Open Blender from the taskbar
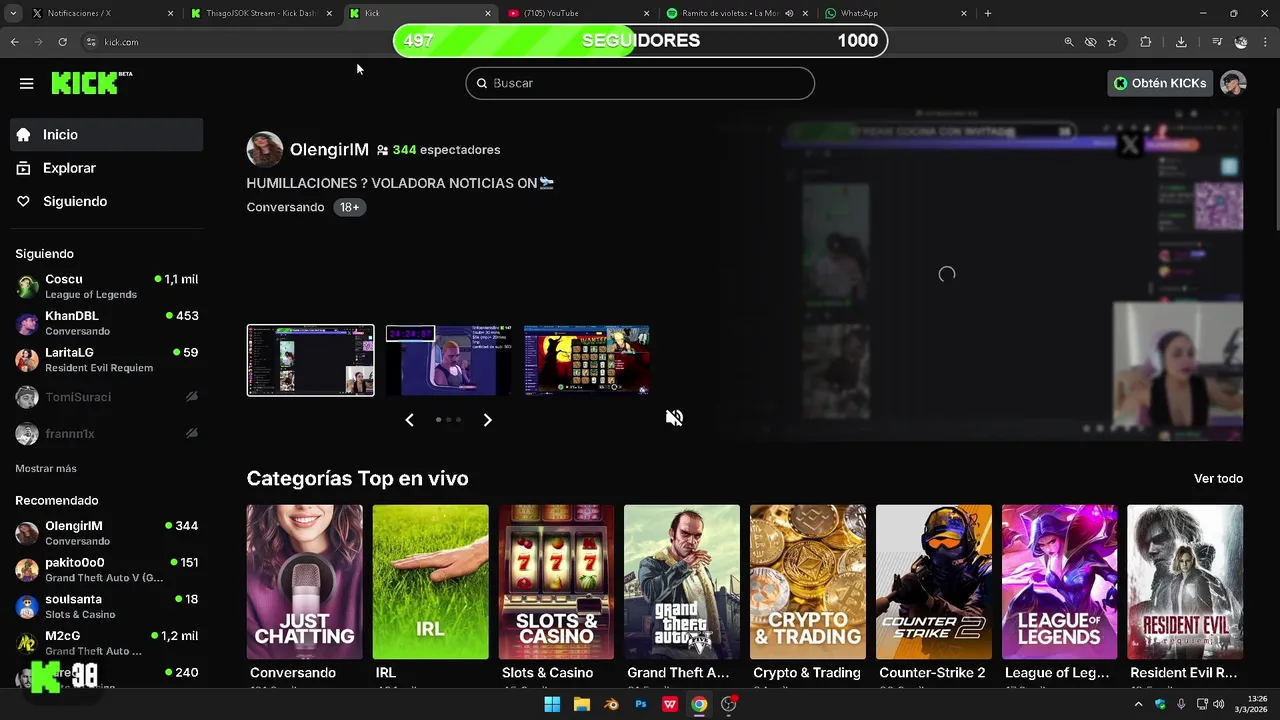The width and height of the screenshot is (1280, 720). click(x=611, y=704)
